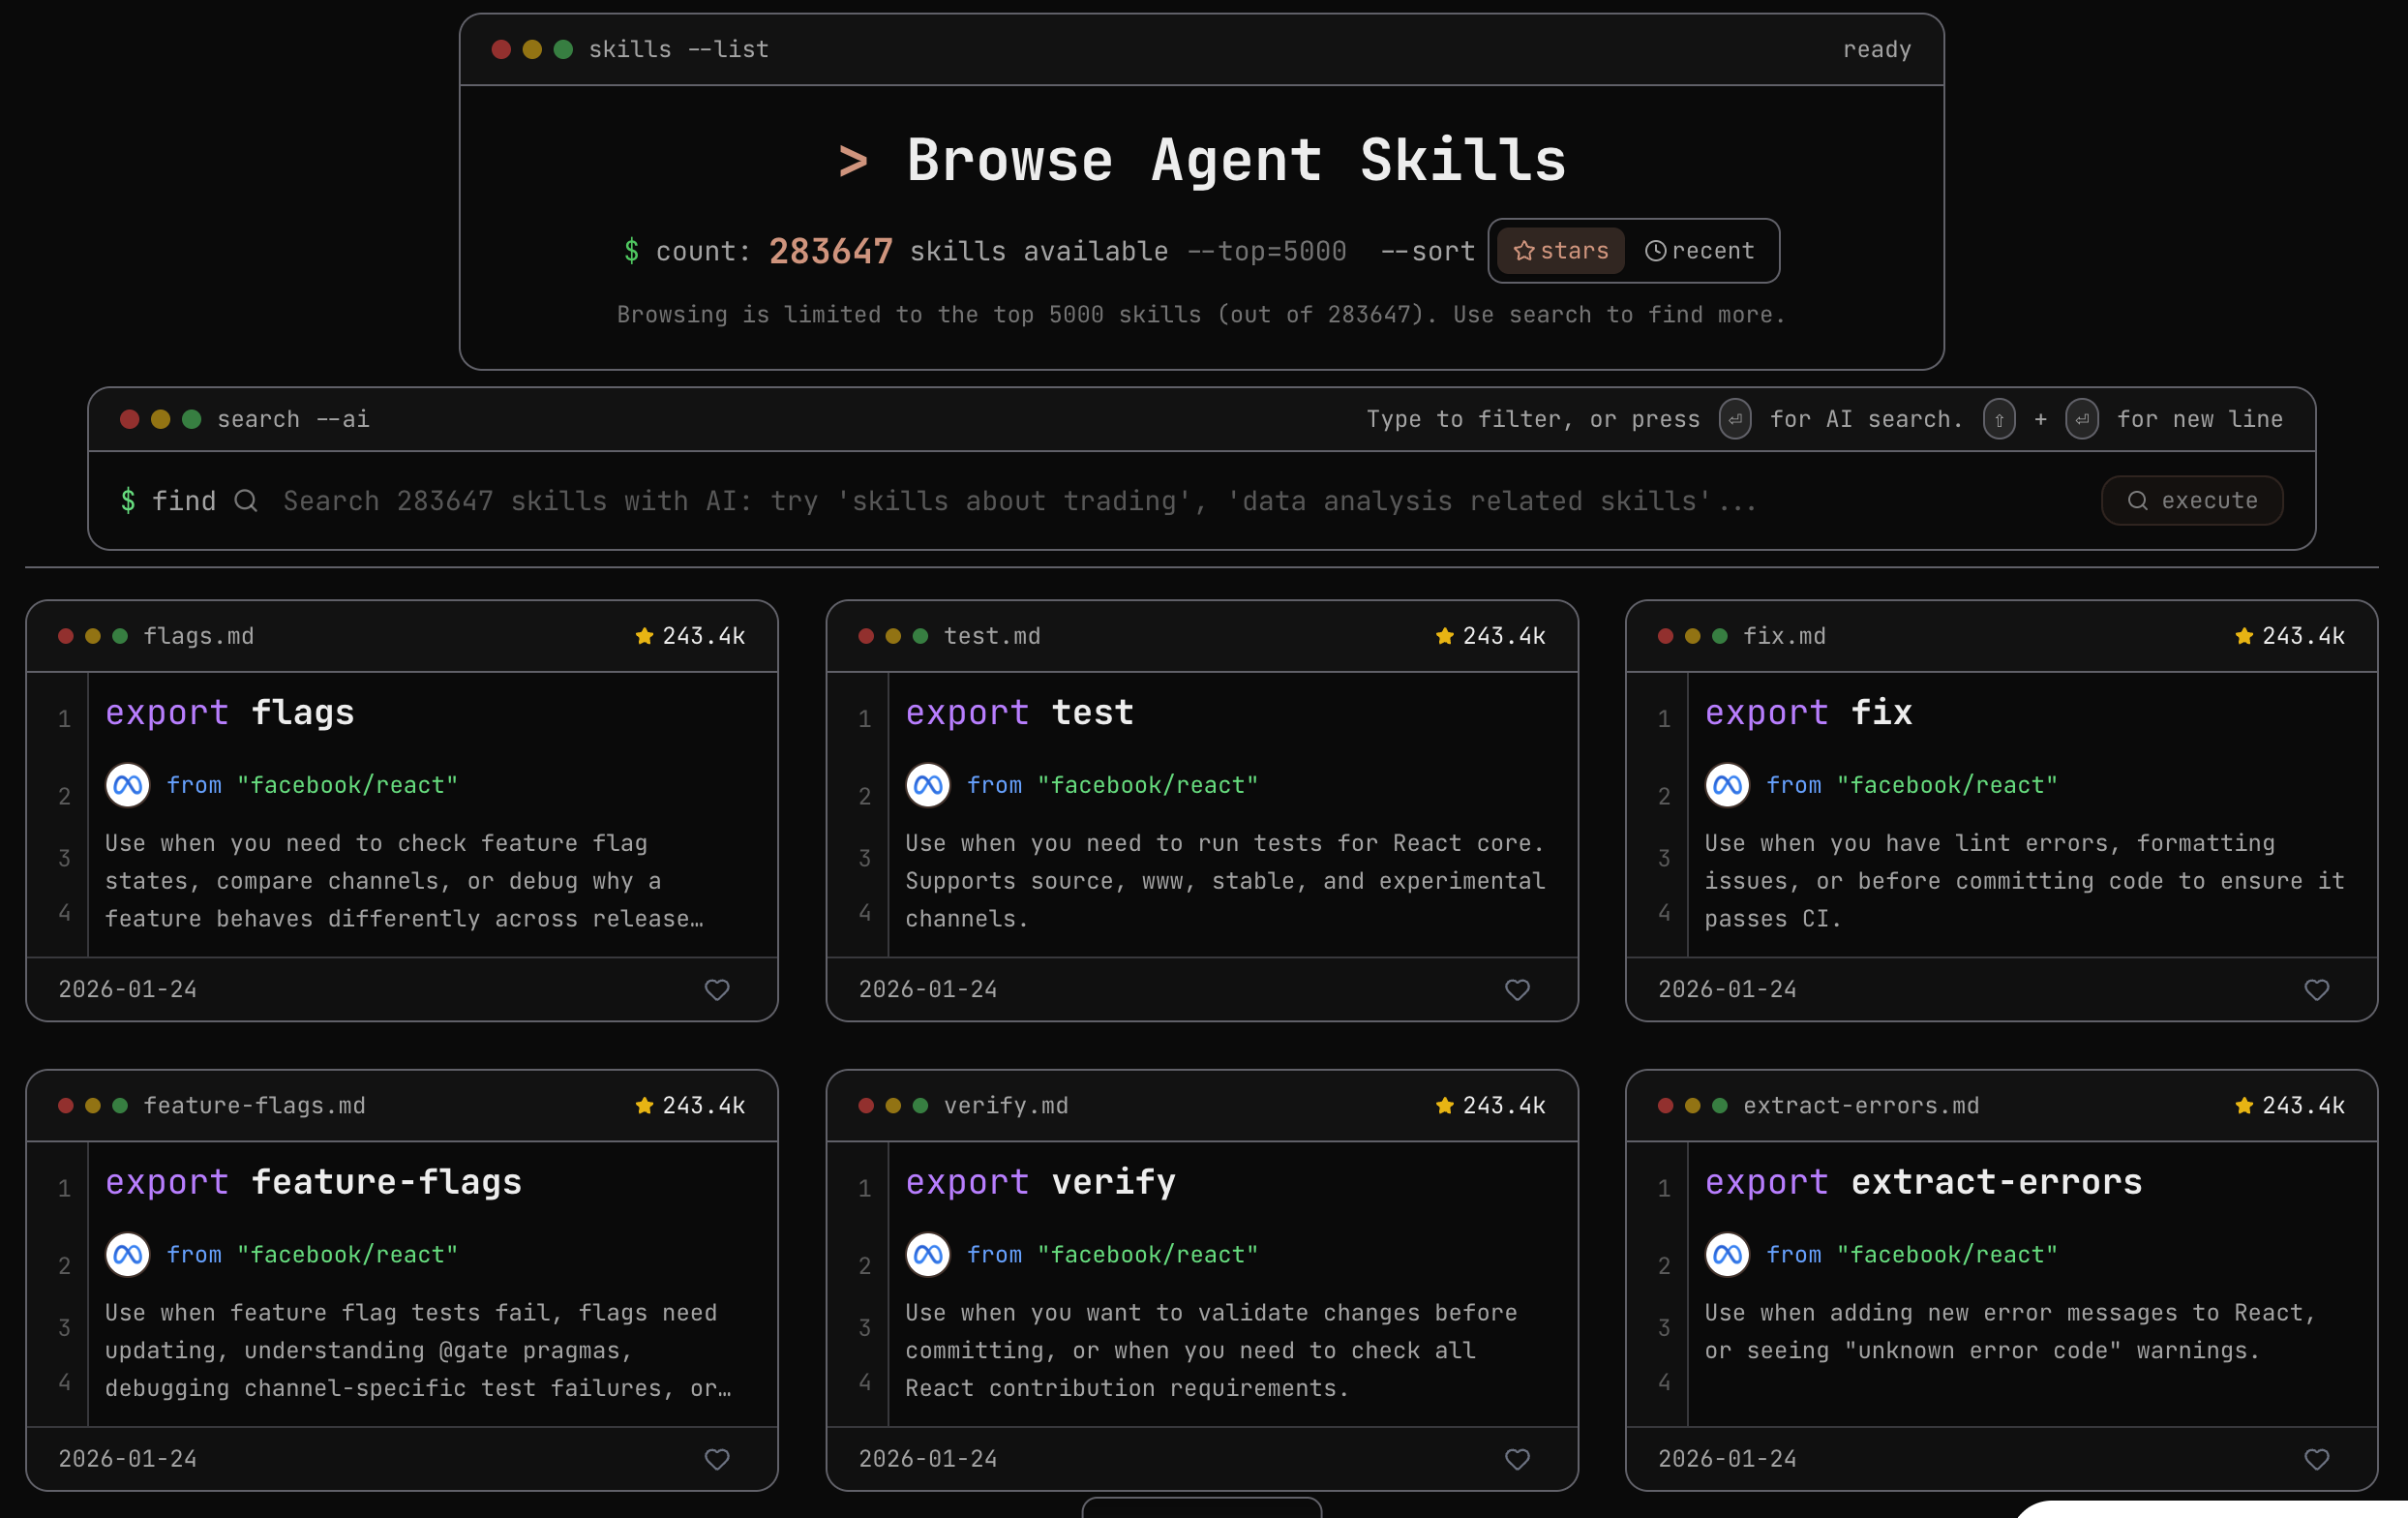
Task: Click the Meta logo on the extract-errors.md card
Action: click(1727, 1255)
